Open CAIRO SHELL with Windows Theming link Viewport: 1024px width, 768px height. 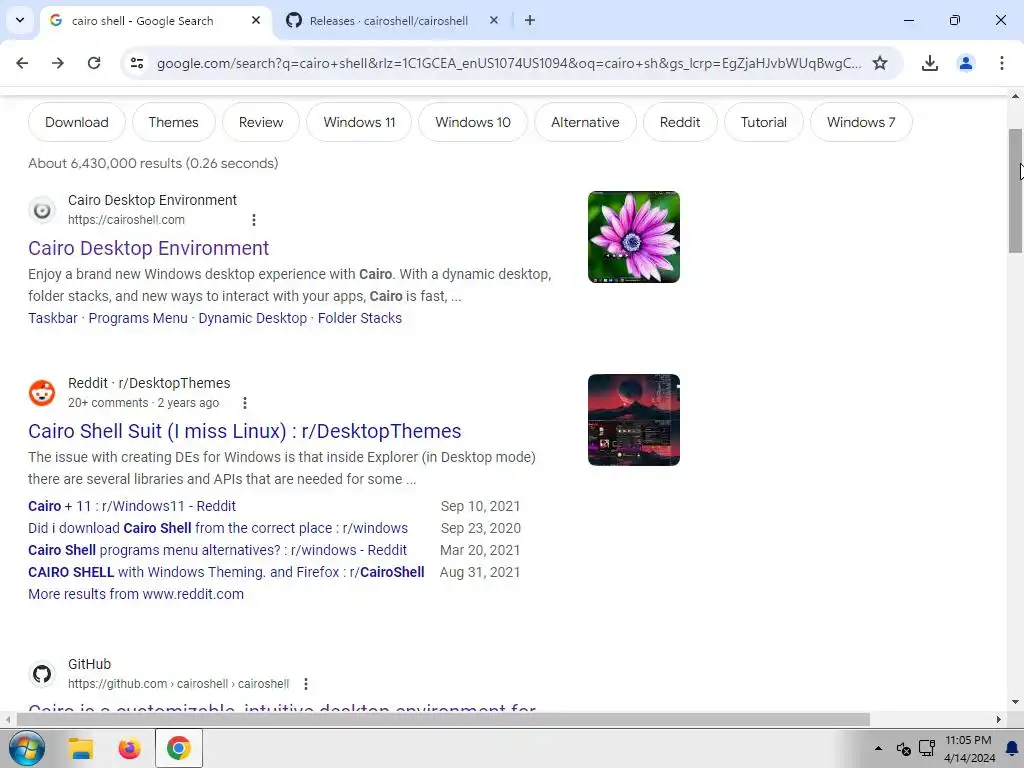[x=226, y=572]
